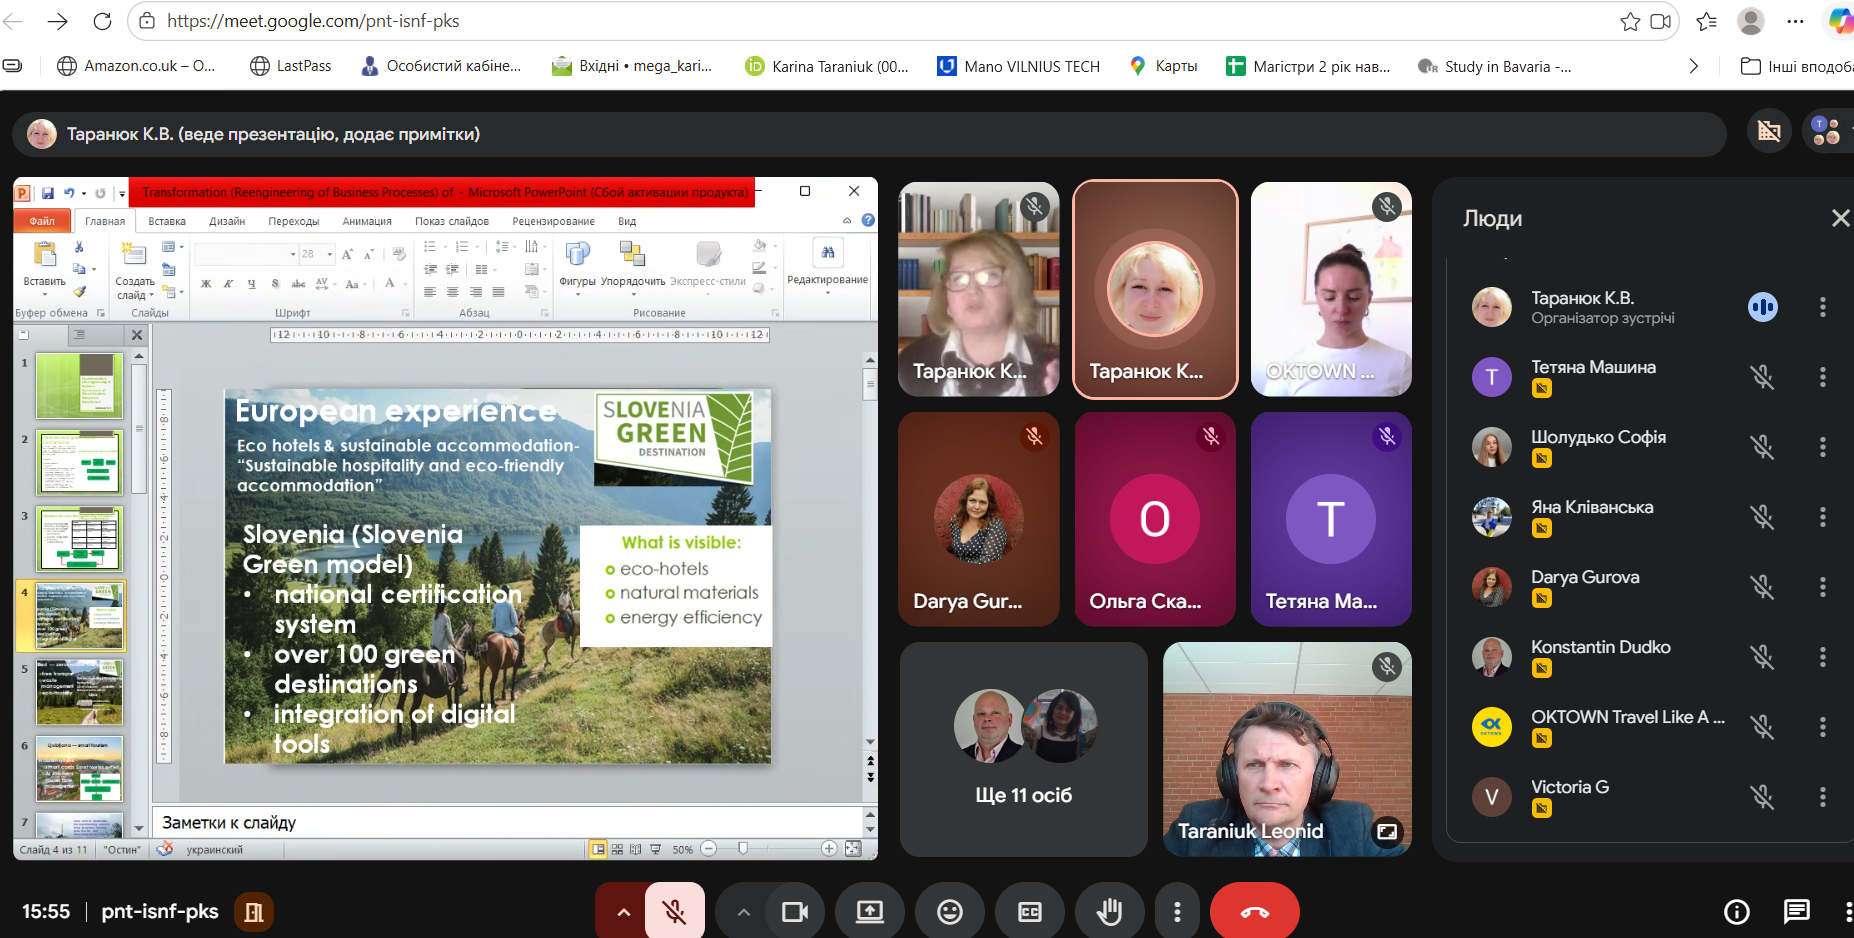Turn on closed captions
This screenshot has height=938, width=1854.
[x=1029, y=912]
